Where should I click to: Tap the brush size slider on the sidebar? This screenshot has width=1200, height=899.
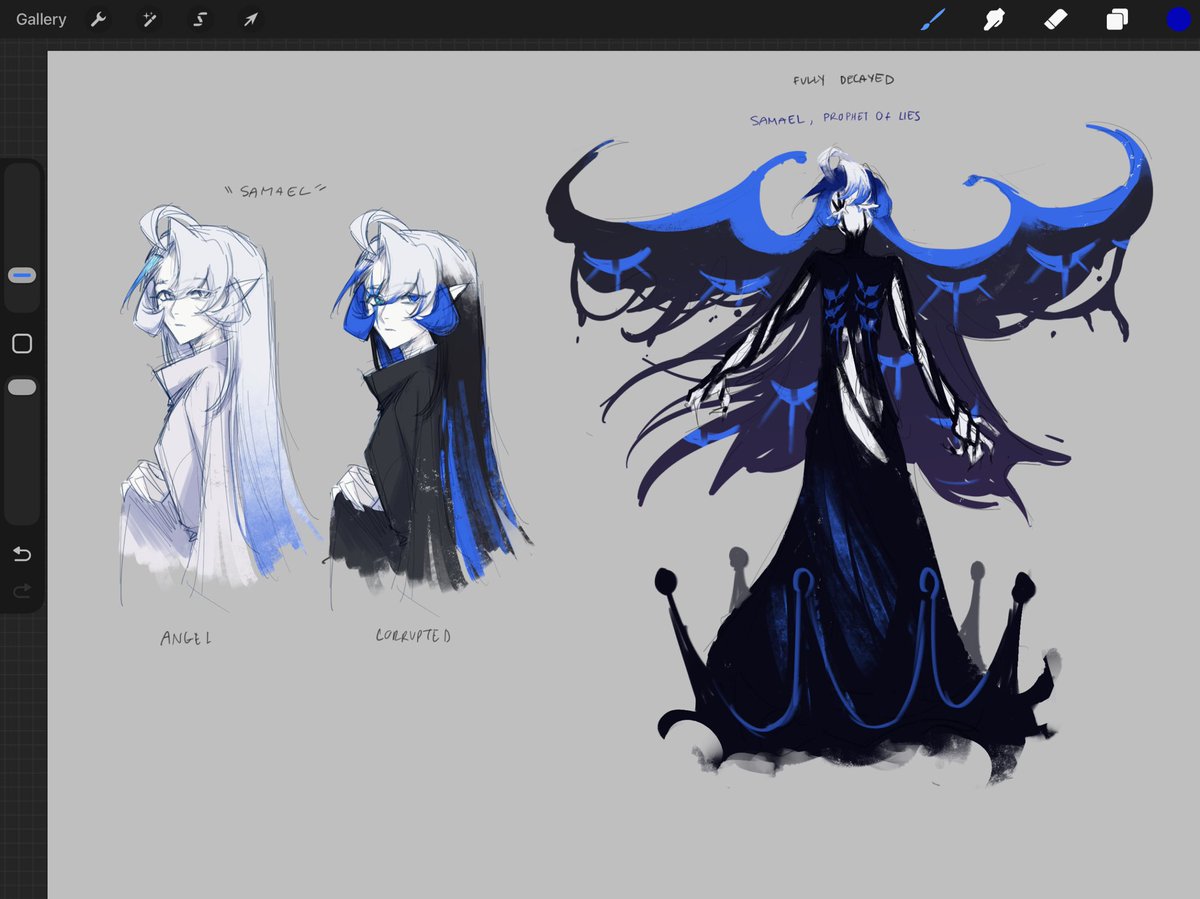(x=21, y=277)
